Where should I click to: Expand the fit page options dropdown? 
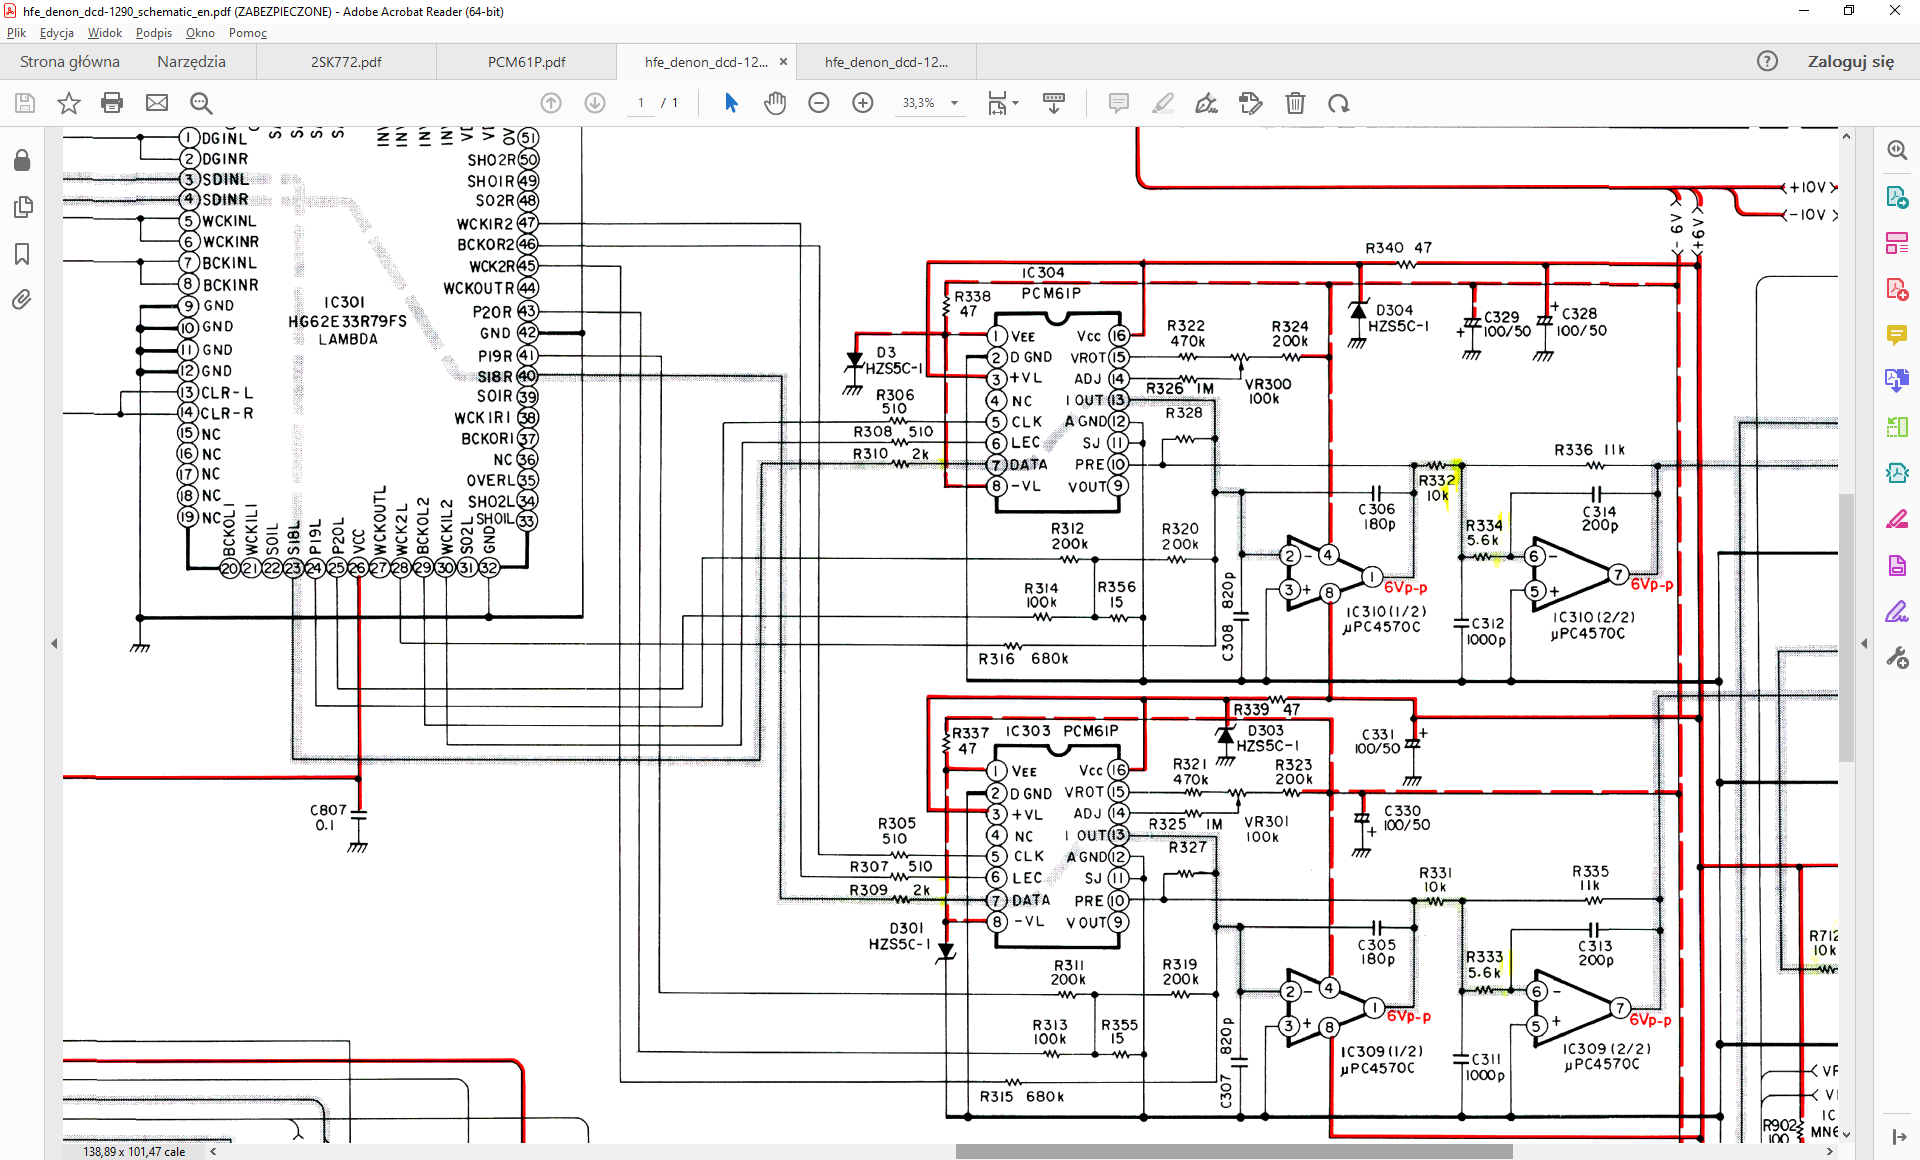pyautogui.click(x=1015, y=103)
